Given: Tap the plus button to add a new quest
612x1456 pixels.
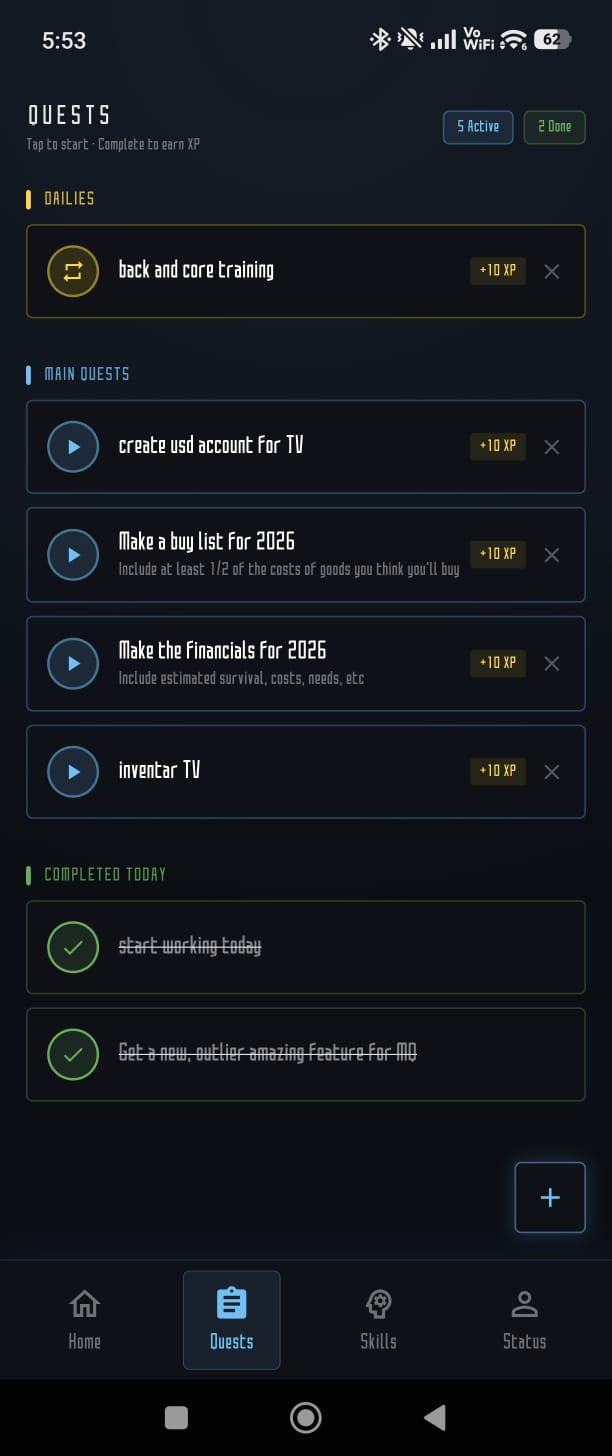Looking at the screenshot, I should tap(549, 1197).
